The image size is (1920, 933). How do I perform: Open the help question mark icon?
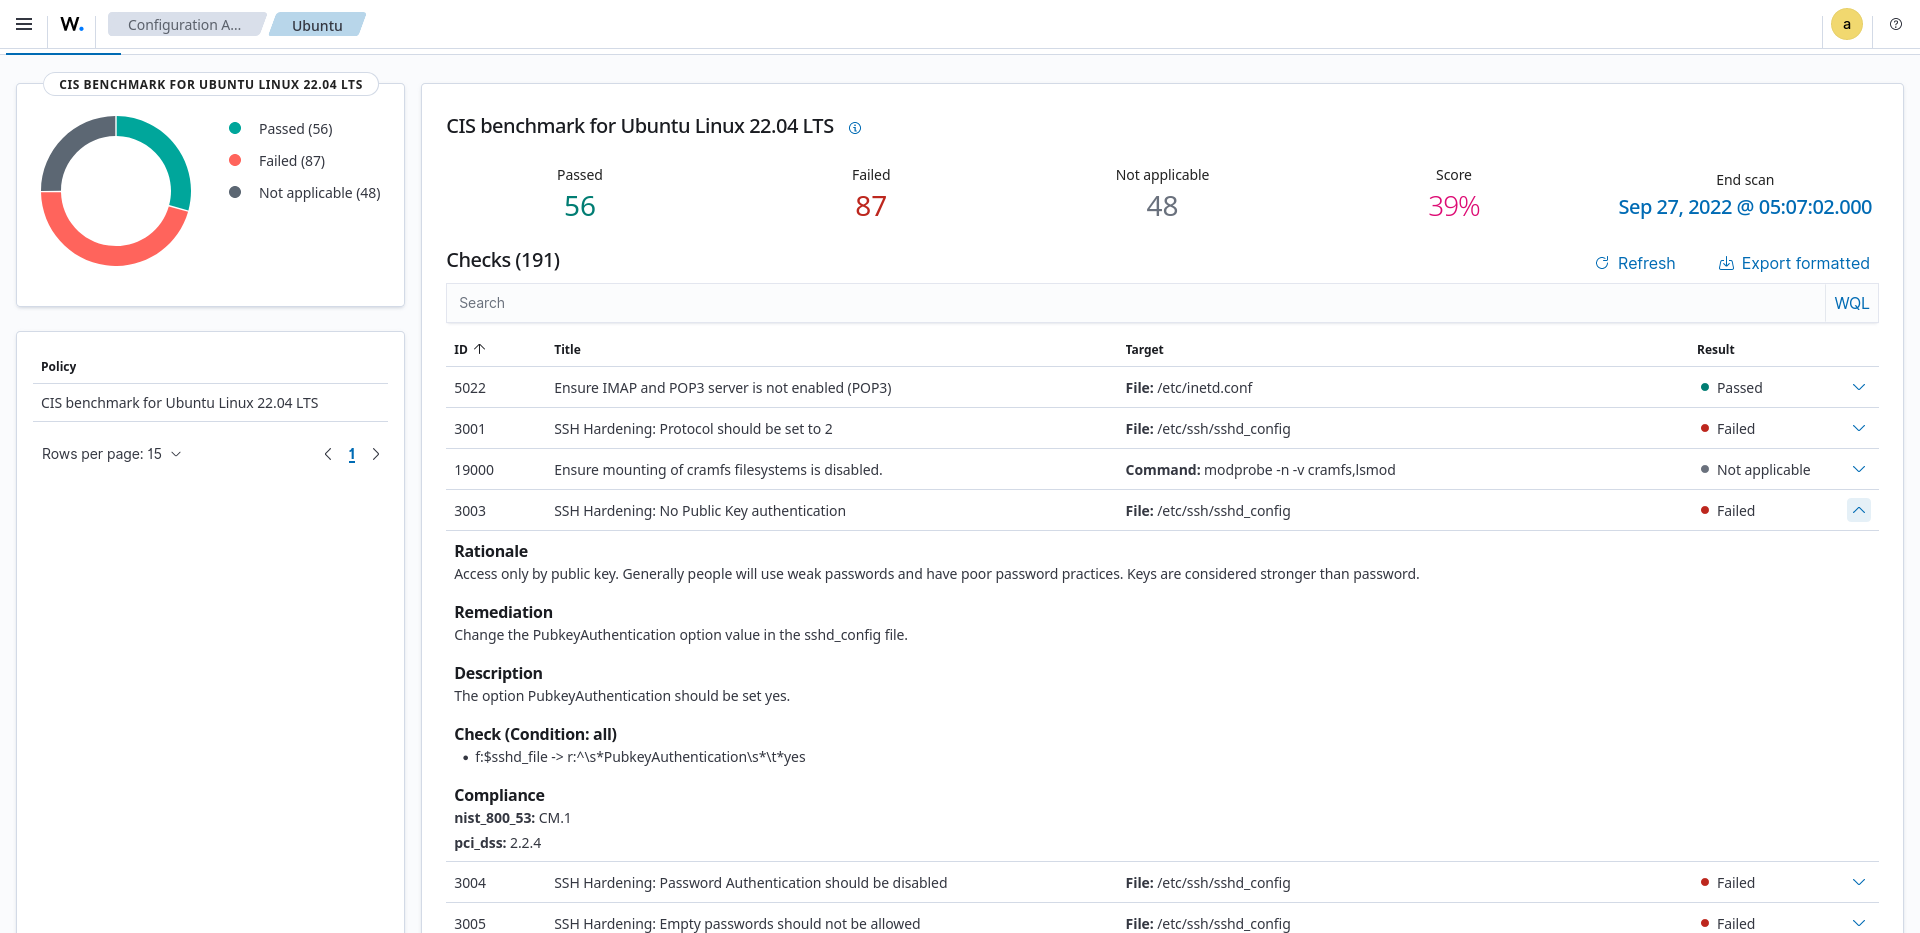click(1896, 24)
